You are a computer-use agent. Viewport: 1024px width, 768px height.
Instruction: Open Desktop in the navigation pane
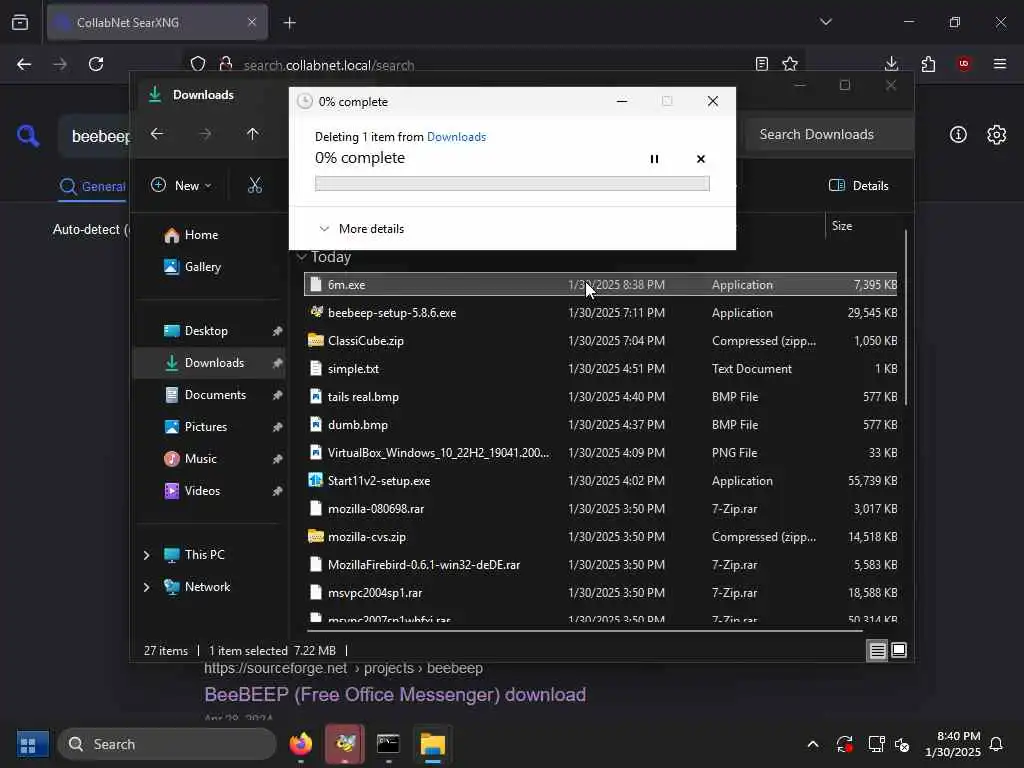pos(206,331)
